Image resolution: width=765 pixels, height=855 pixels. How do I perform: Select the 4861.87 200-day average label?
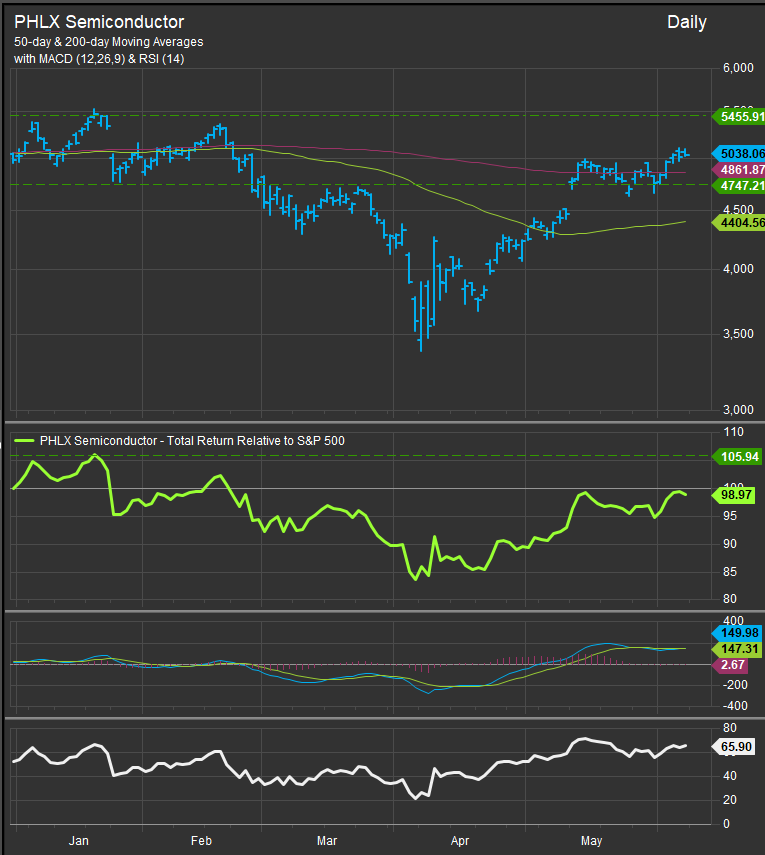point(739,170)
